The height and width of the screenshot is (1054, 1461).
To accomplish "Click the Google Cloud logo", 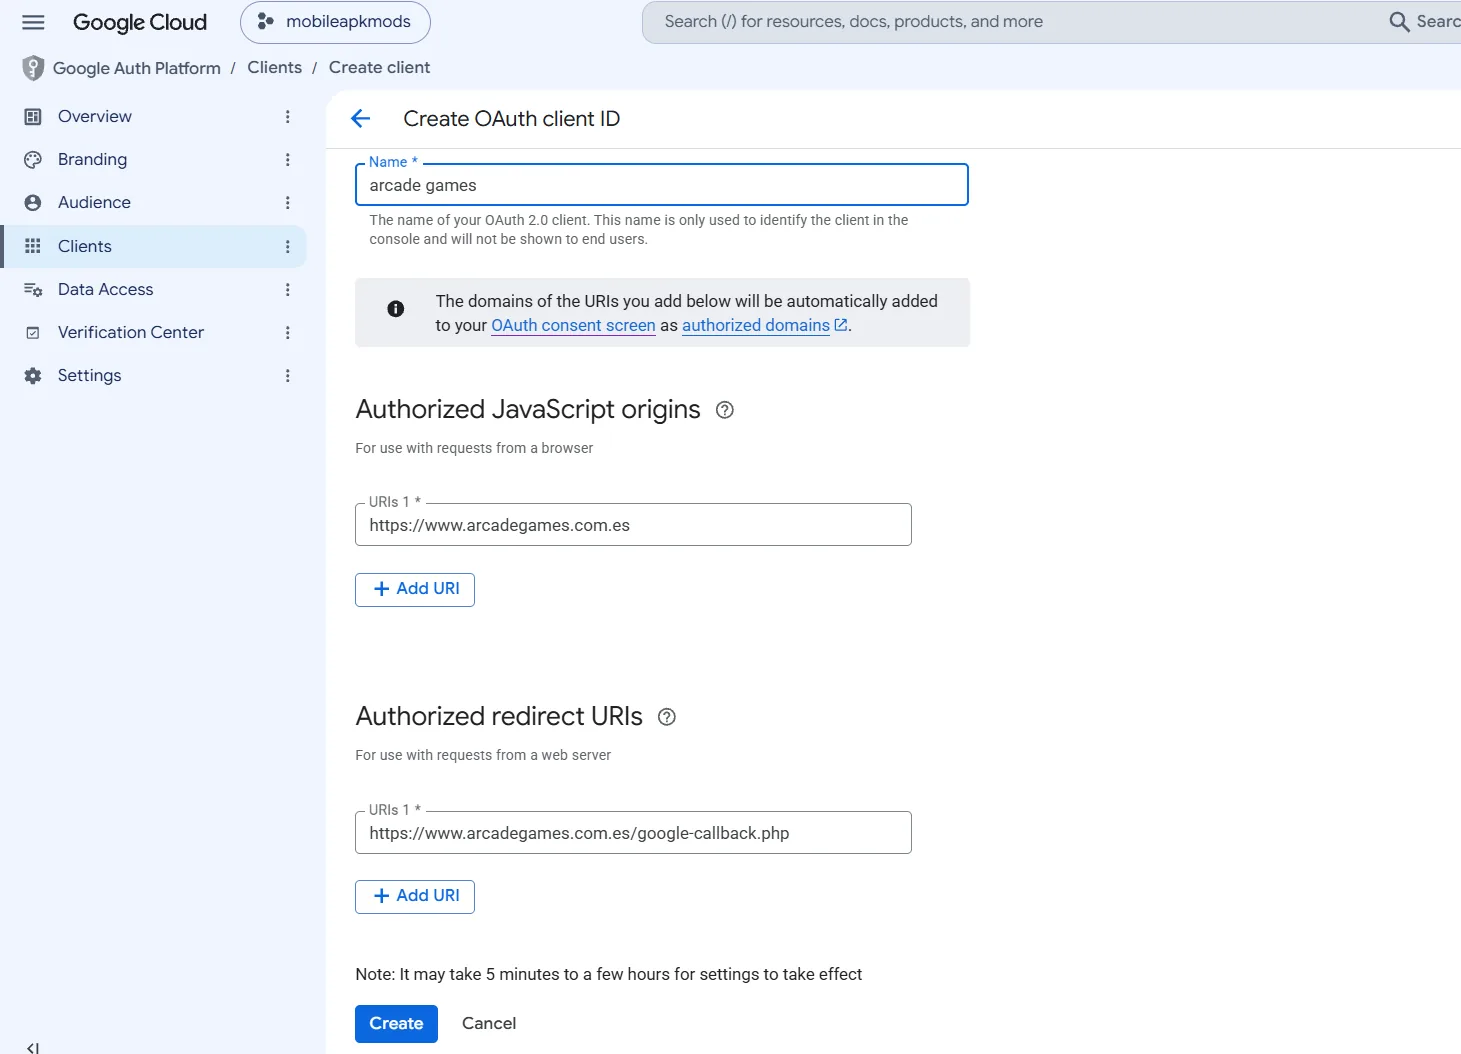I will pos(140,22).
